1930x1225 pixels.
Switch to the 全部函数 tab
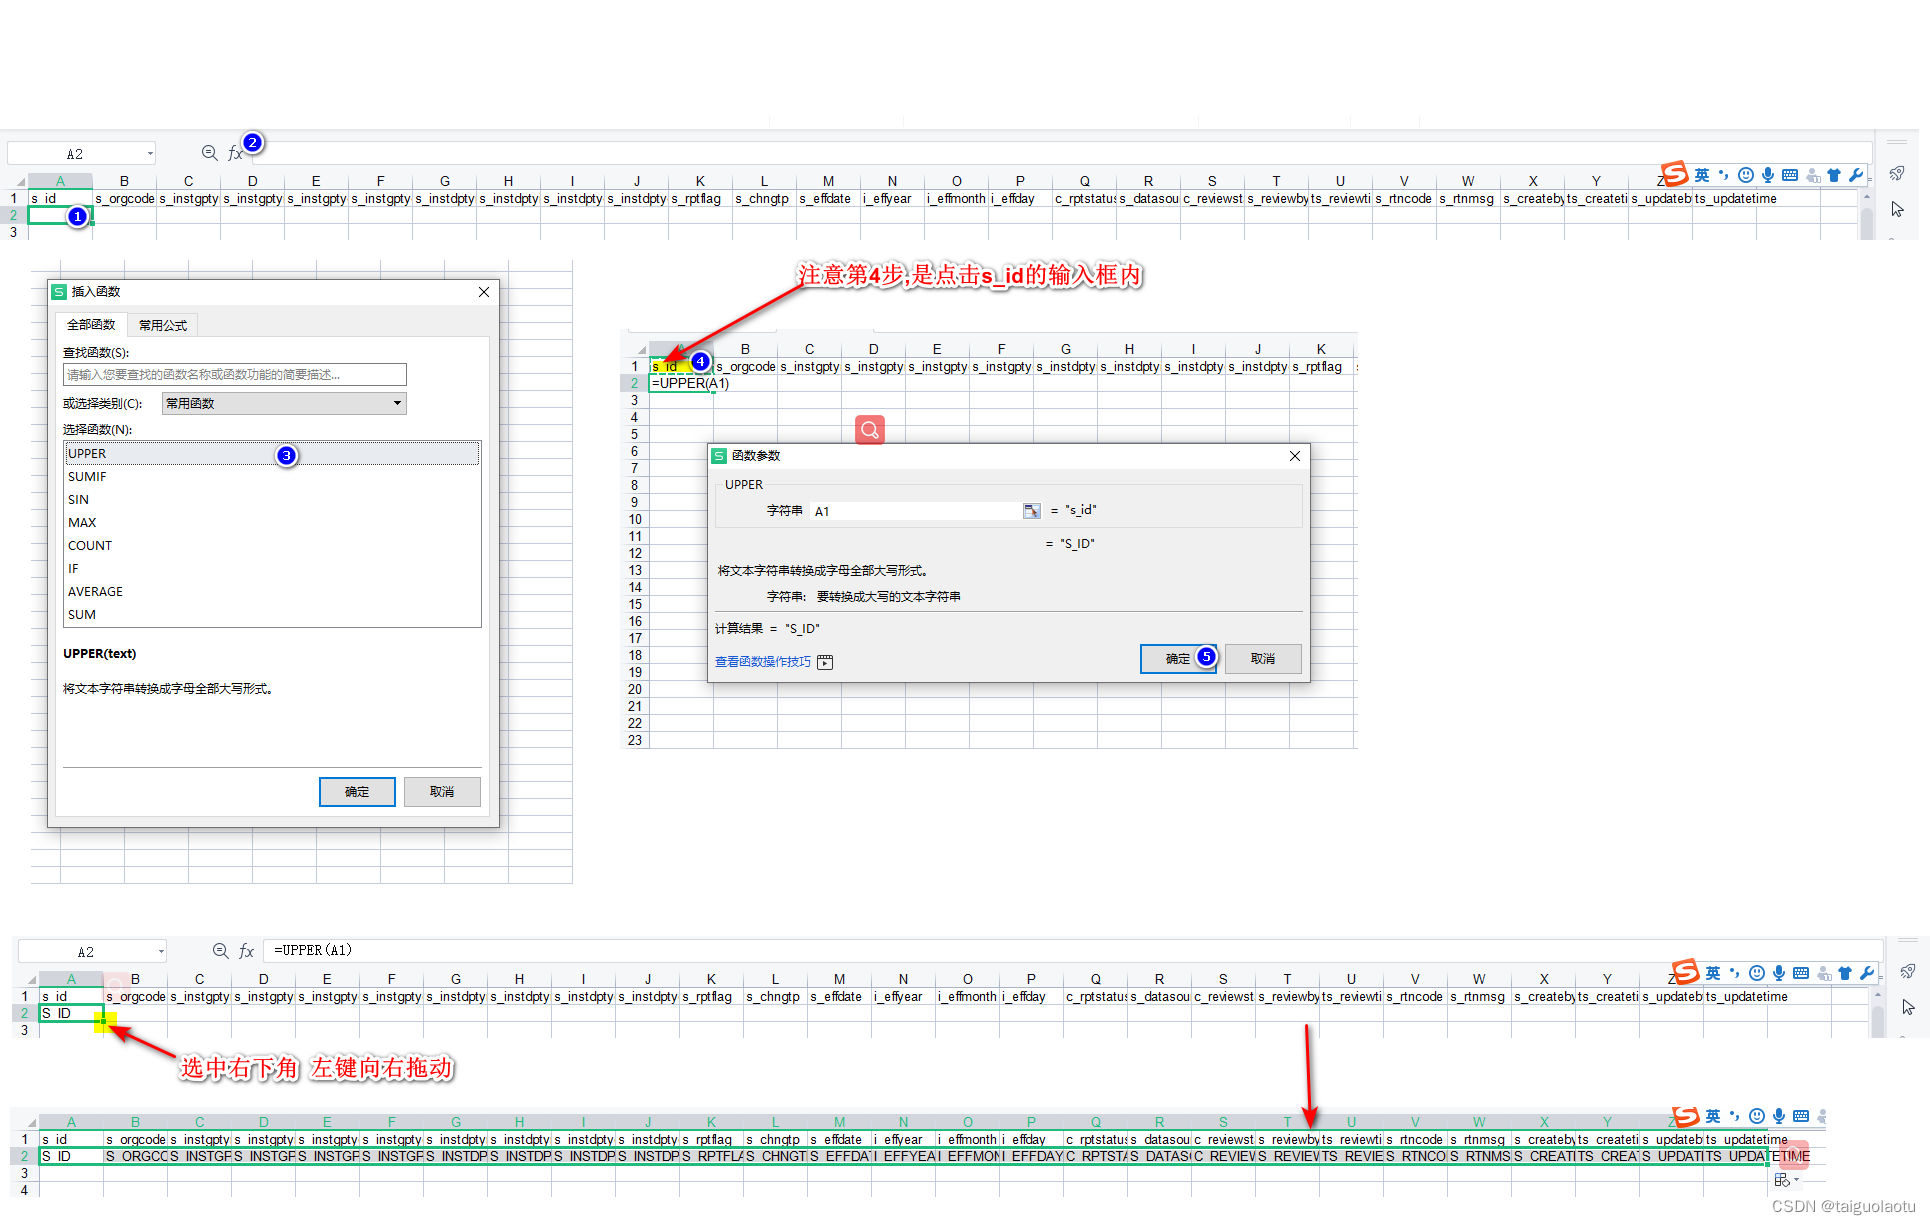tap(91, 325)
